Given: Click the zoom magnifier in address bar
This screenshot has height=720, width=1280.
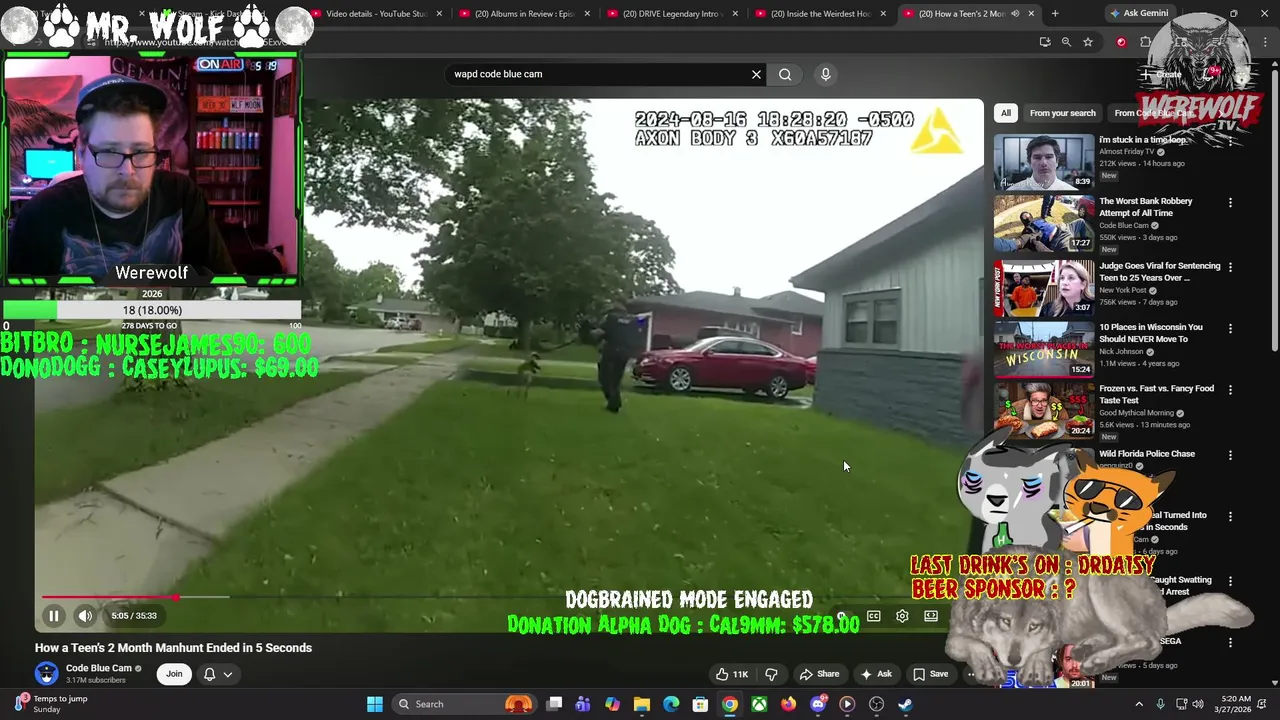Looking at the screenshot, I should (x=1066, y=42).
